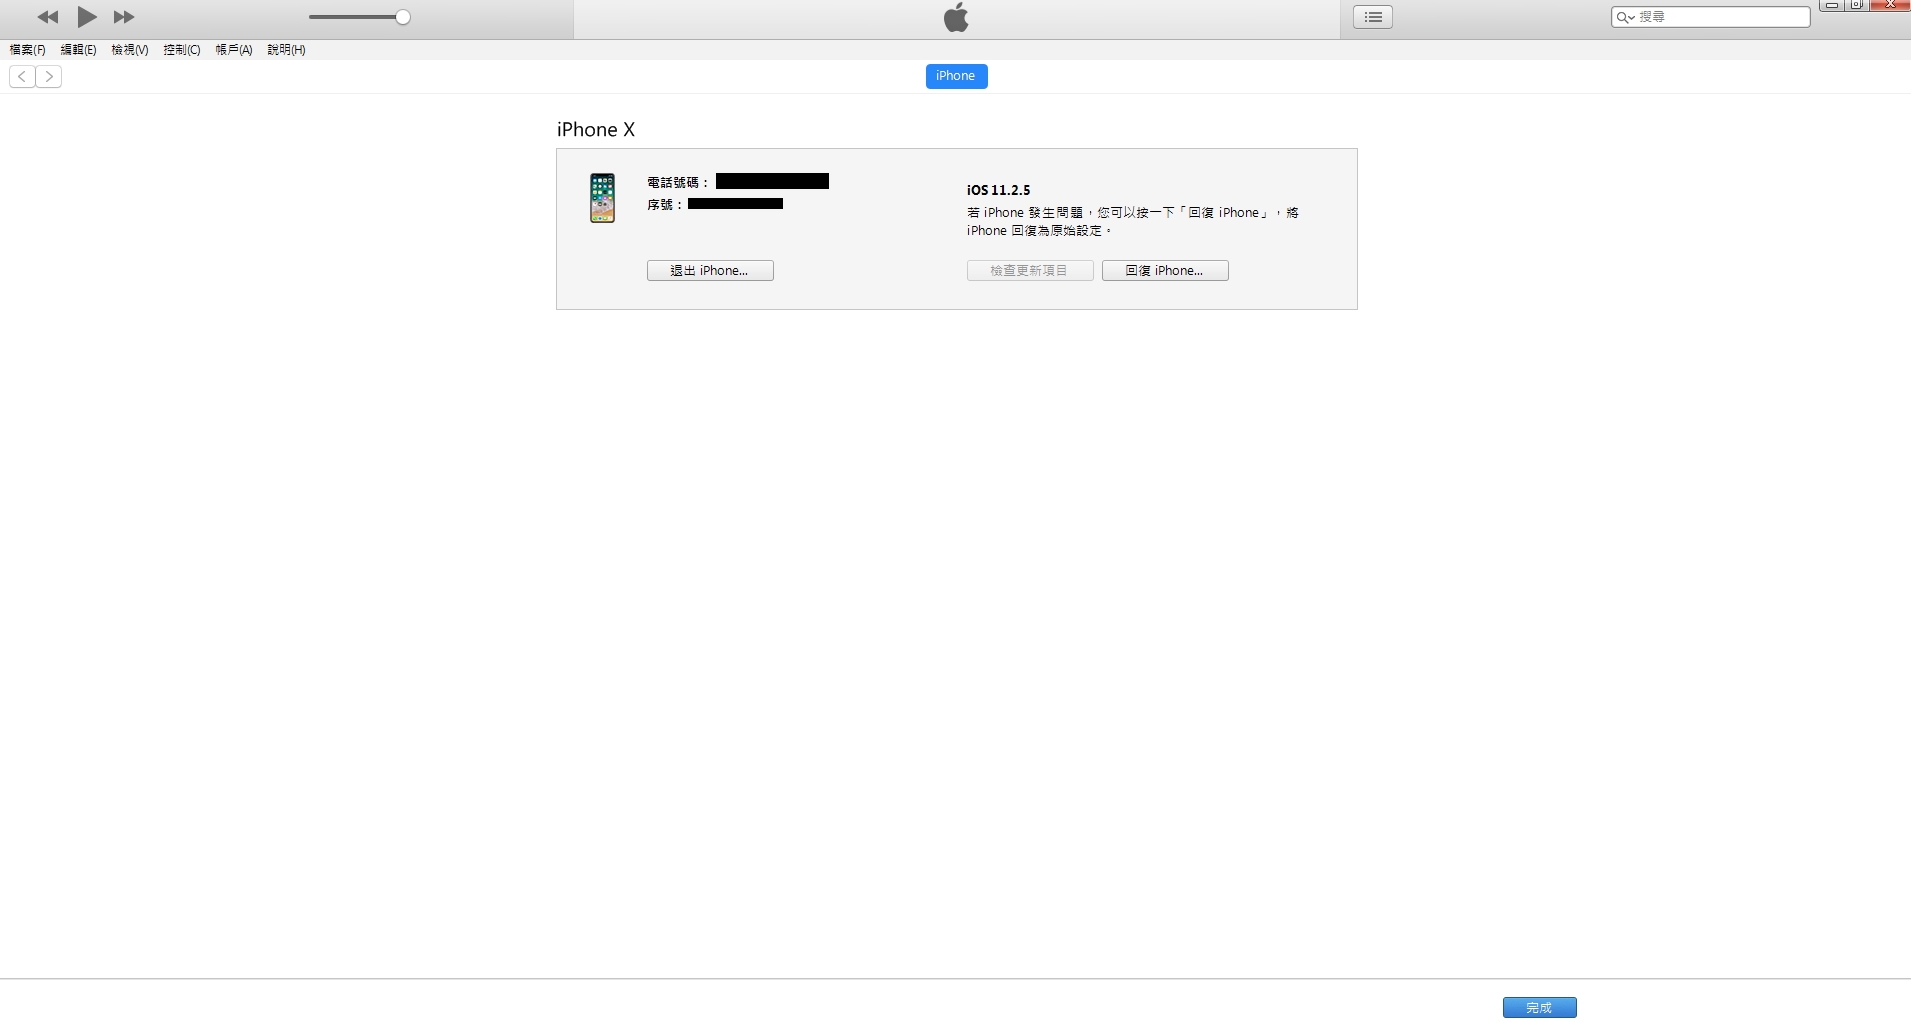
Task: Focus the 搜尋 search field
Action: 1710,17
